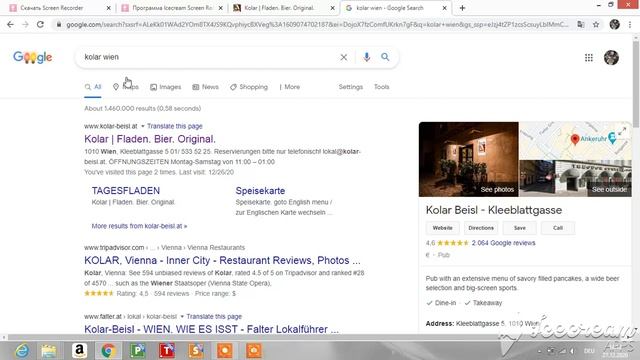Start voice search with microphone icon
The width and height of the screenshot is (640, 360).
367,57
